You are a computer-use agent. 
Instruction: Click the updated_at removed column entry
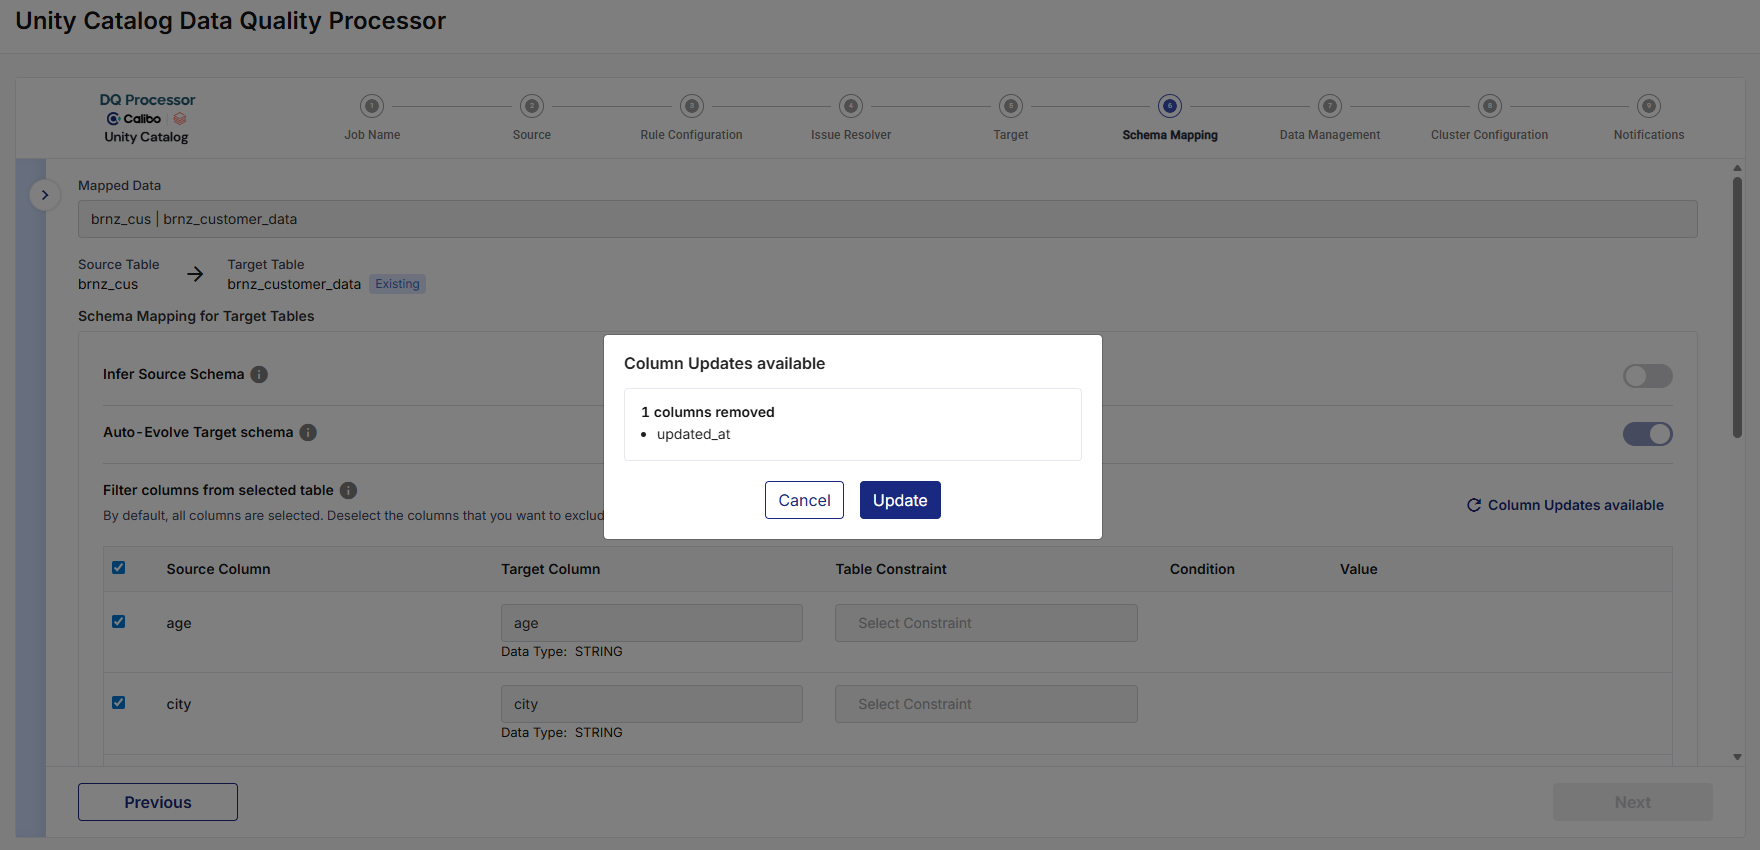coord(693,434)
